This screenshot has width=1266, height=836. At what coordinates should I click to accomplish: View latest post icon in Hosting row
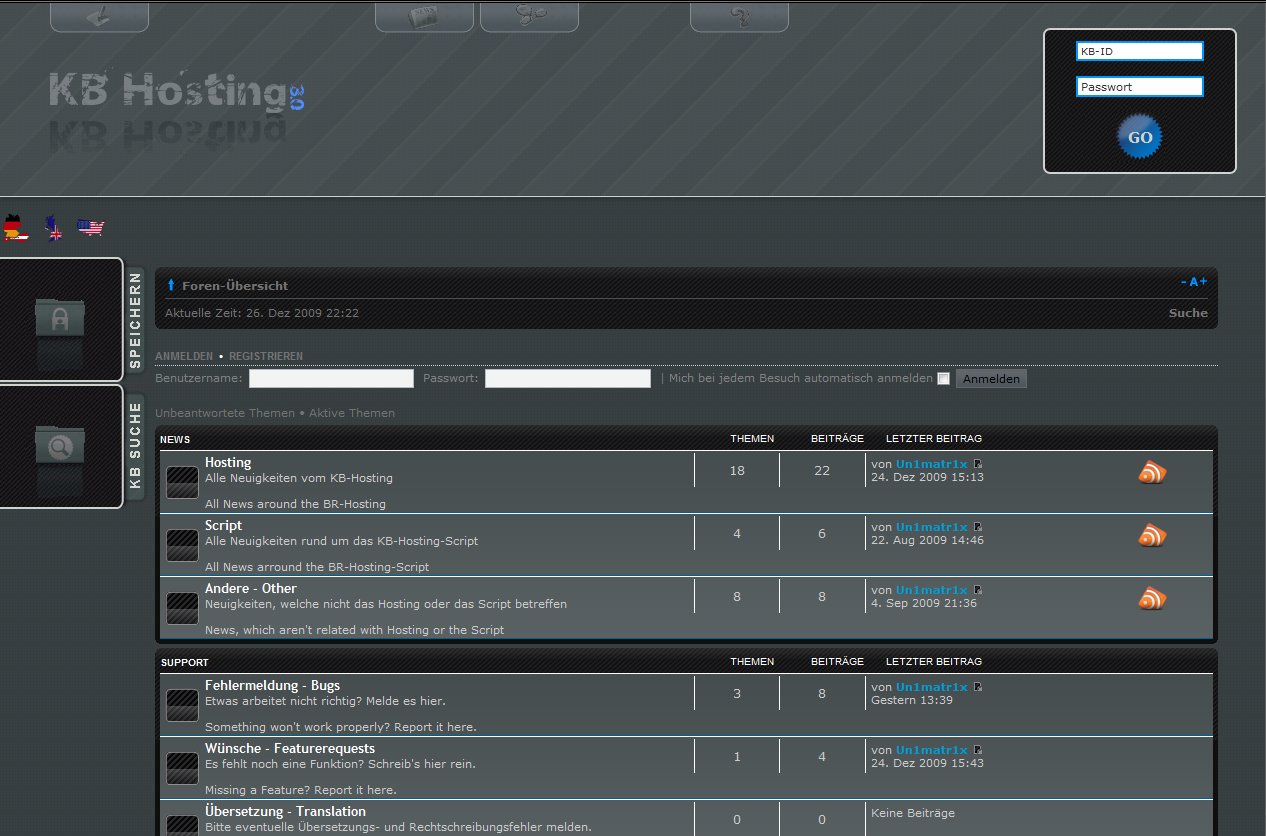point(978,464)
